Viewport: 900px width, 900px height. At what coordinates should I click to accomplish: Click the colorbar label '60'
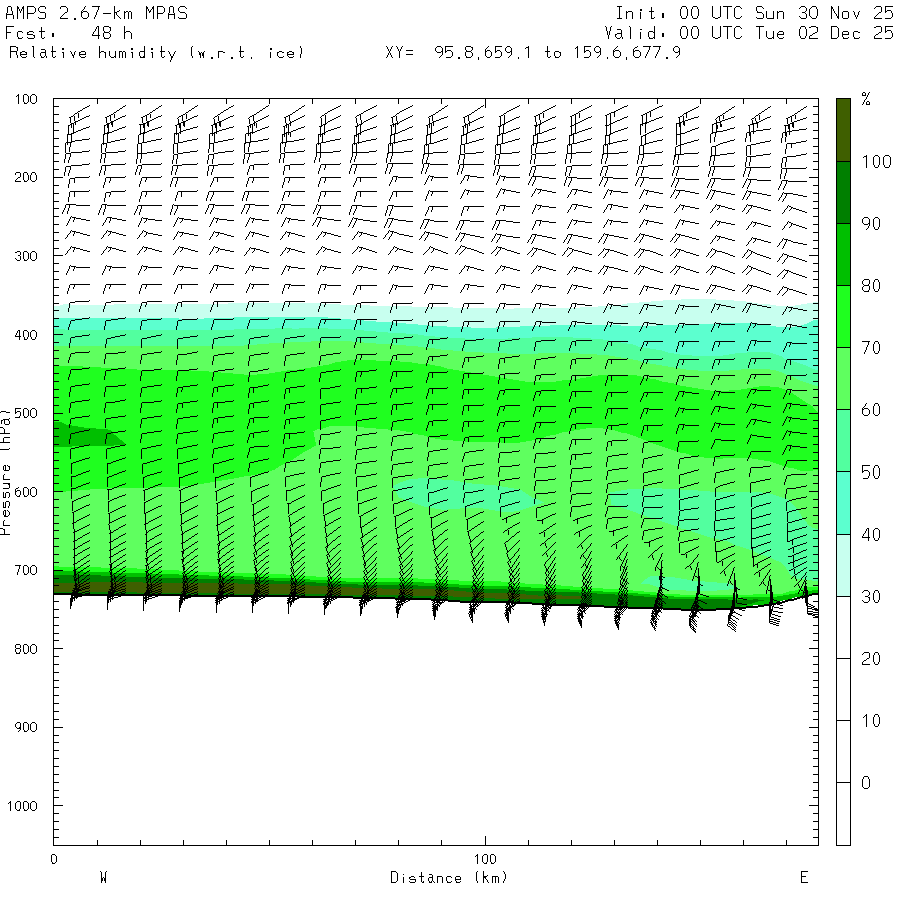871,410
